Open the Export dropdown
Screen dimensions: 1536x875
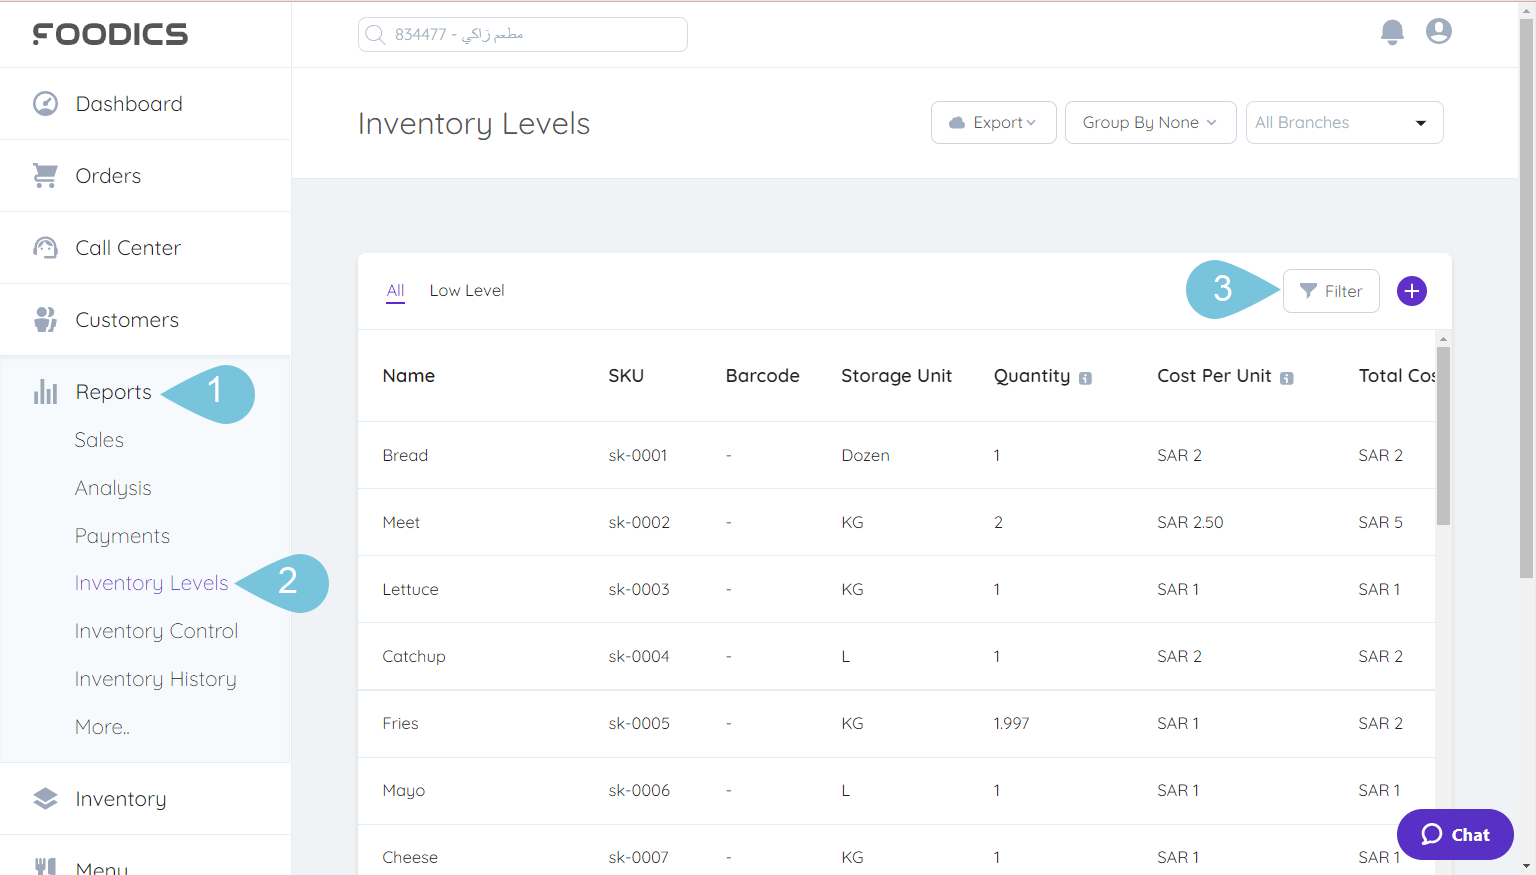pyautogui.click(x=993, y=122)
